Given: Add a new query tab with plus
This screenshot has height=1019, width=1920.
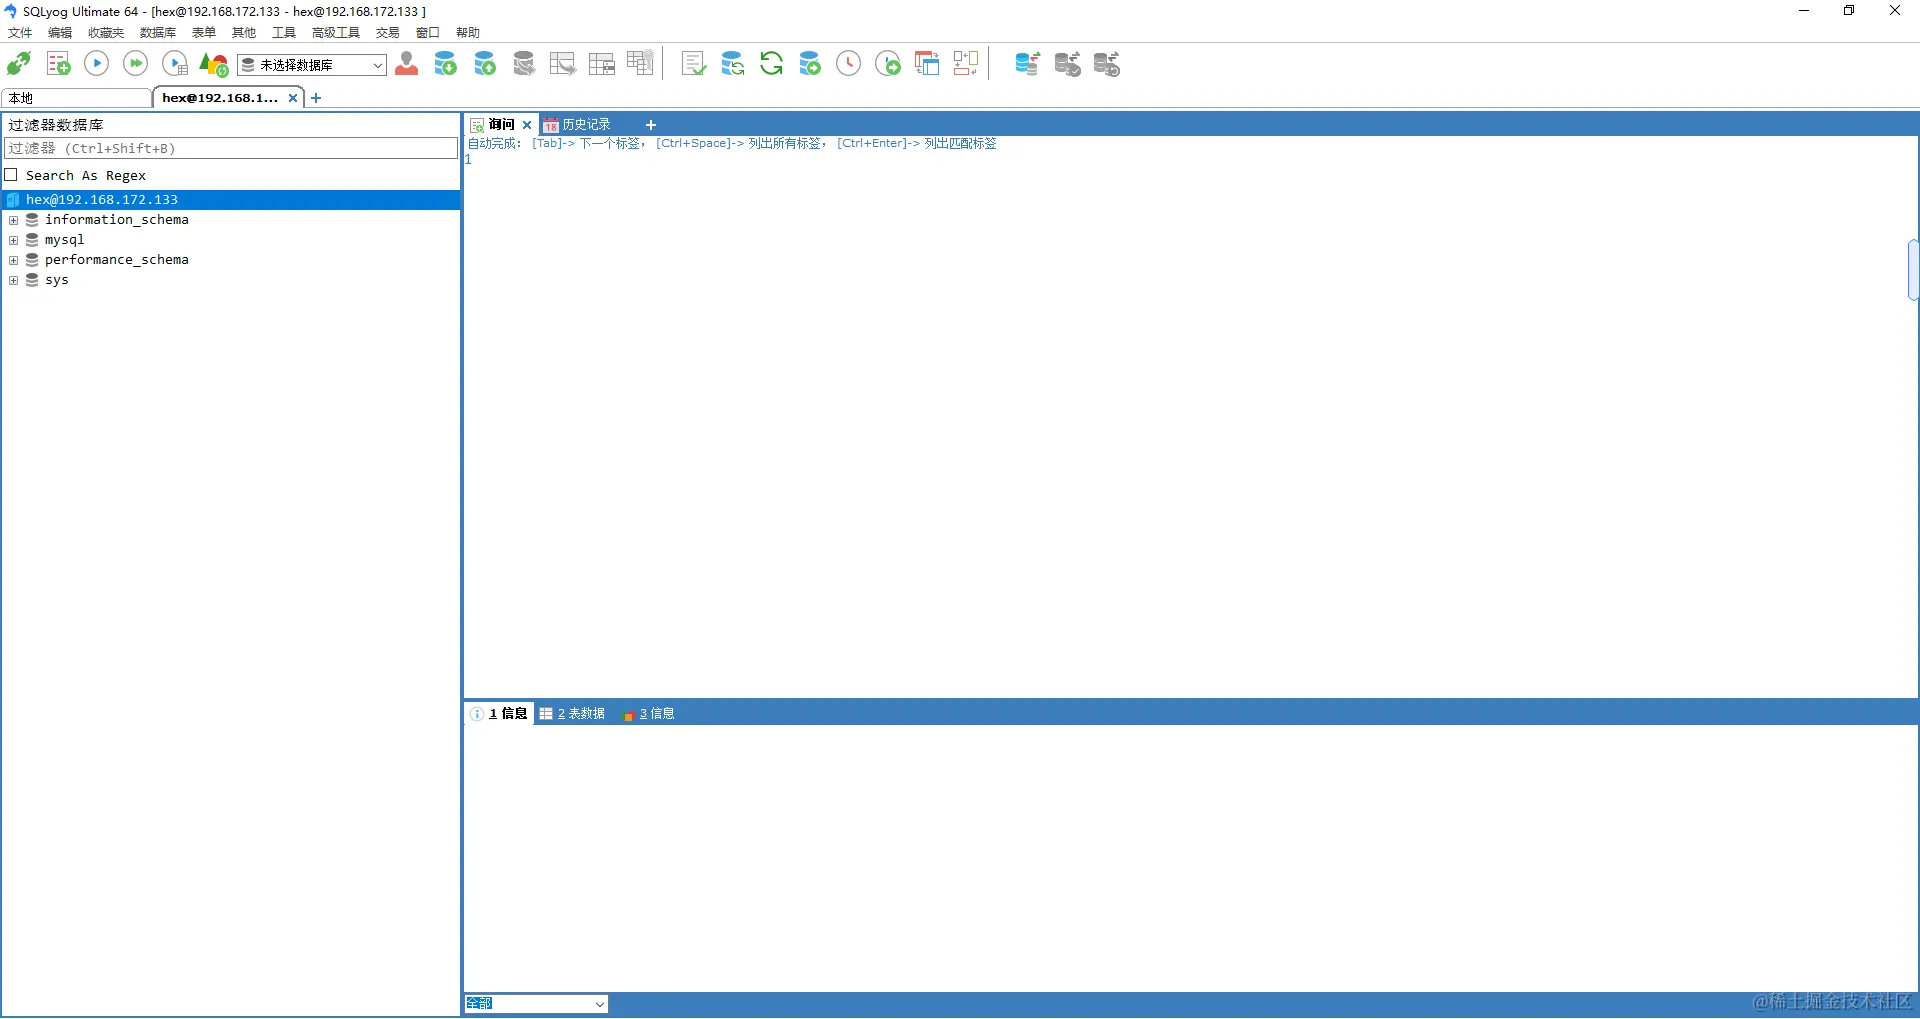Looking at the screenshot, I should pyautogui.click(x=651, y=125).
